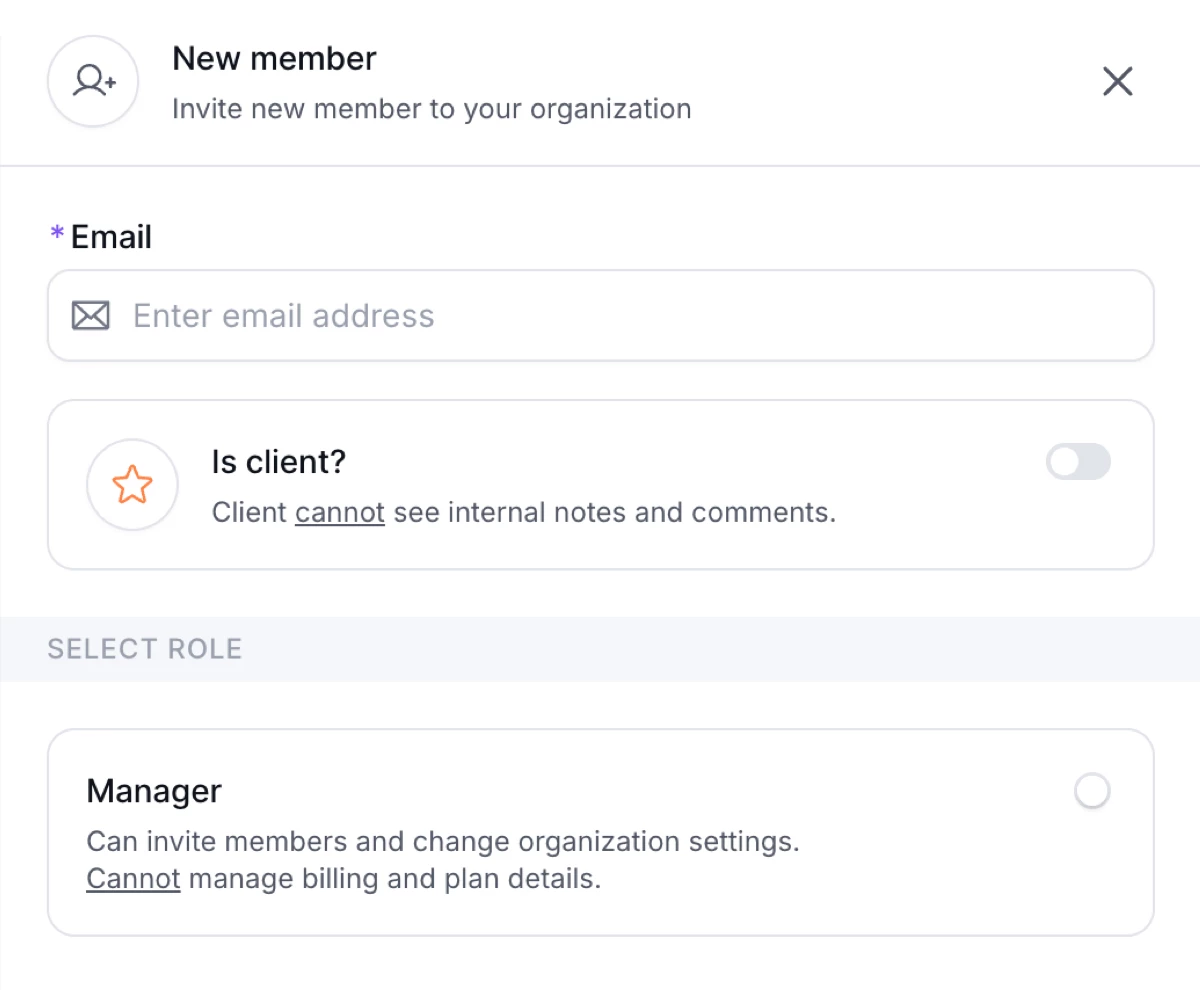
Task: Click the required asterisk beside Email label
Action: click(56, 236)
